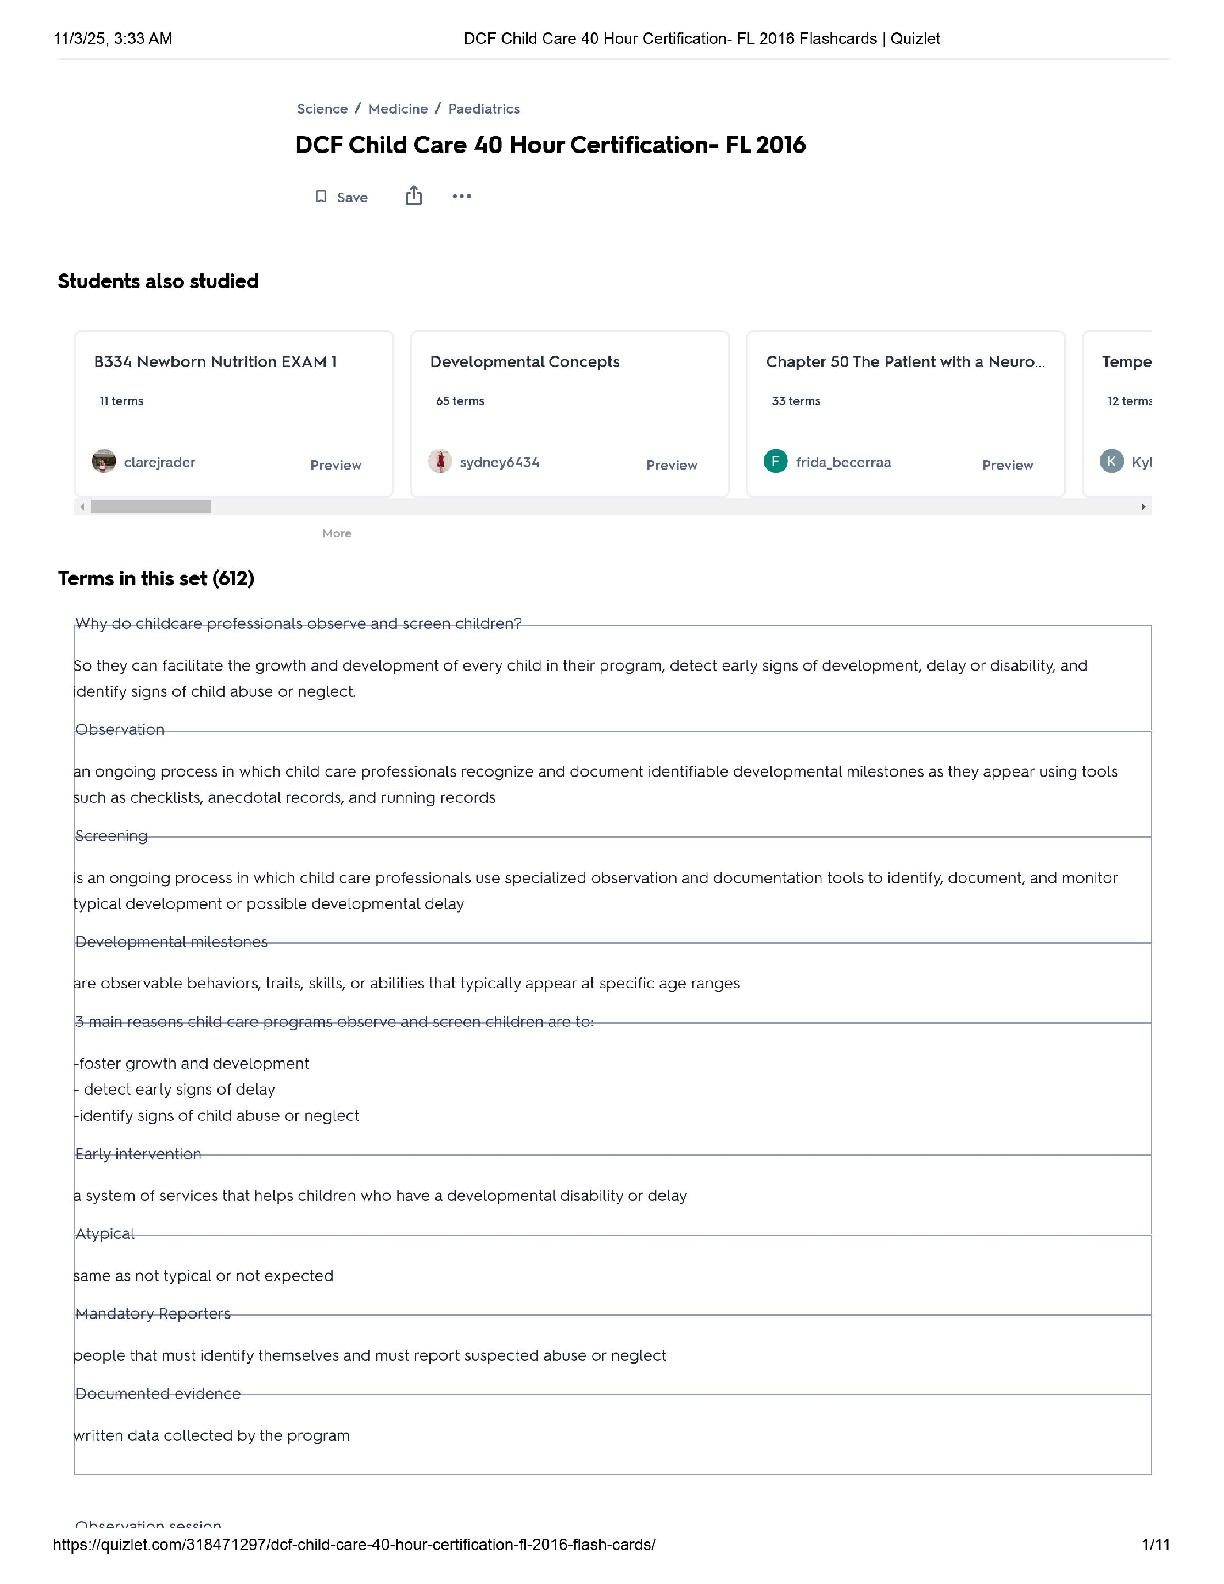Expand the More link under study sets
1224x1584 pixels.
[x=337, y=534]
